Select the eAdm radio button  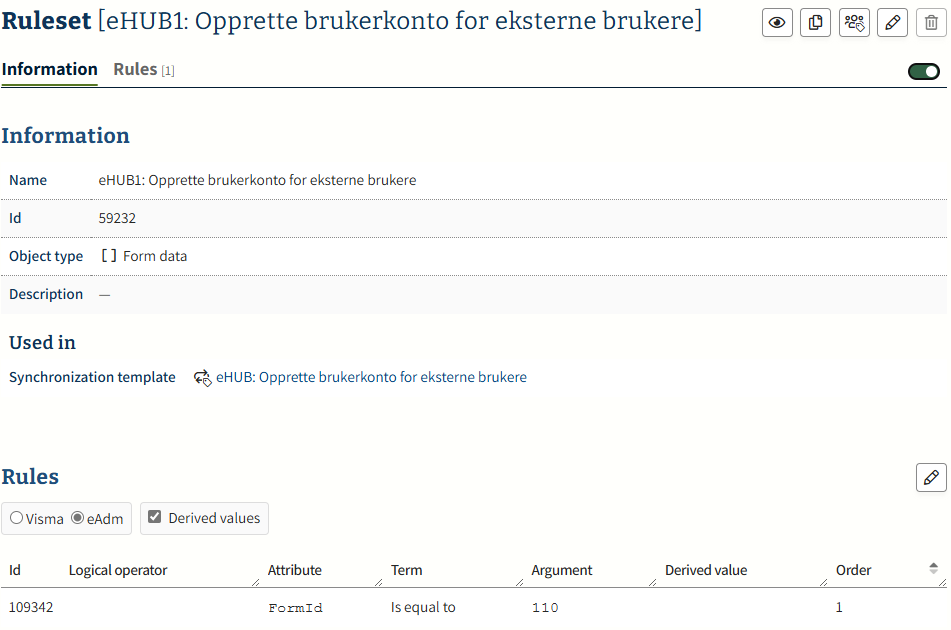78,519
